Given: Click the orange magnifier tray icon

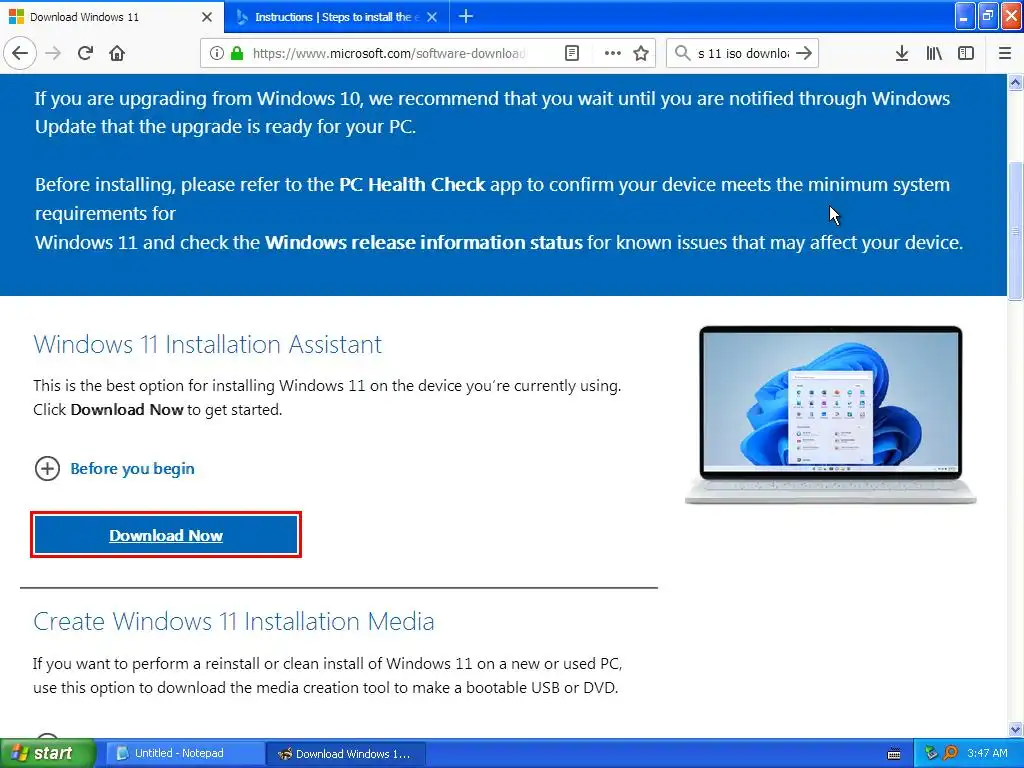Looking at the screenshot, I should point(950,753).
